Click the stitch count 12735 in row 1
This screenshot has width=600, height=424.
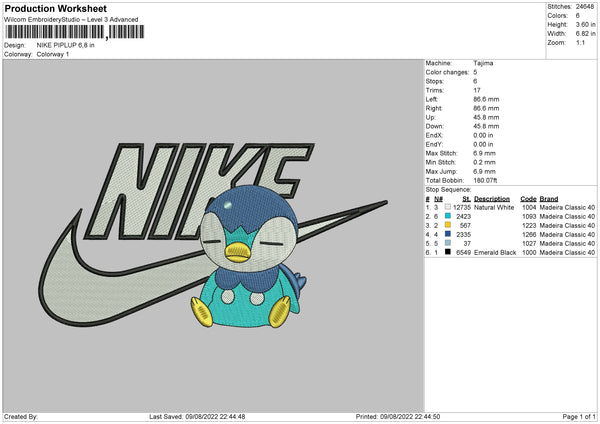tap(461, 207)
